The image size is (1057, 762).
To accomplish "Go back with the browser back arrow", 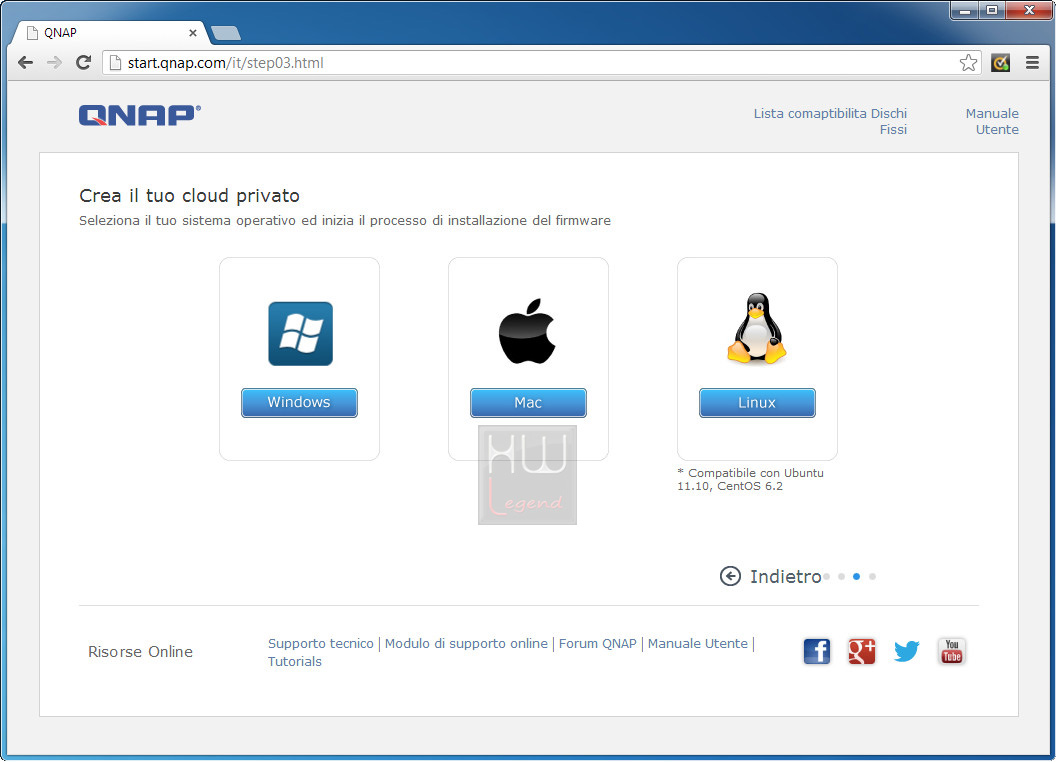I will pos(26,63).
